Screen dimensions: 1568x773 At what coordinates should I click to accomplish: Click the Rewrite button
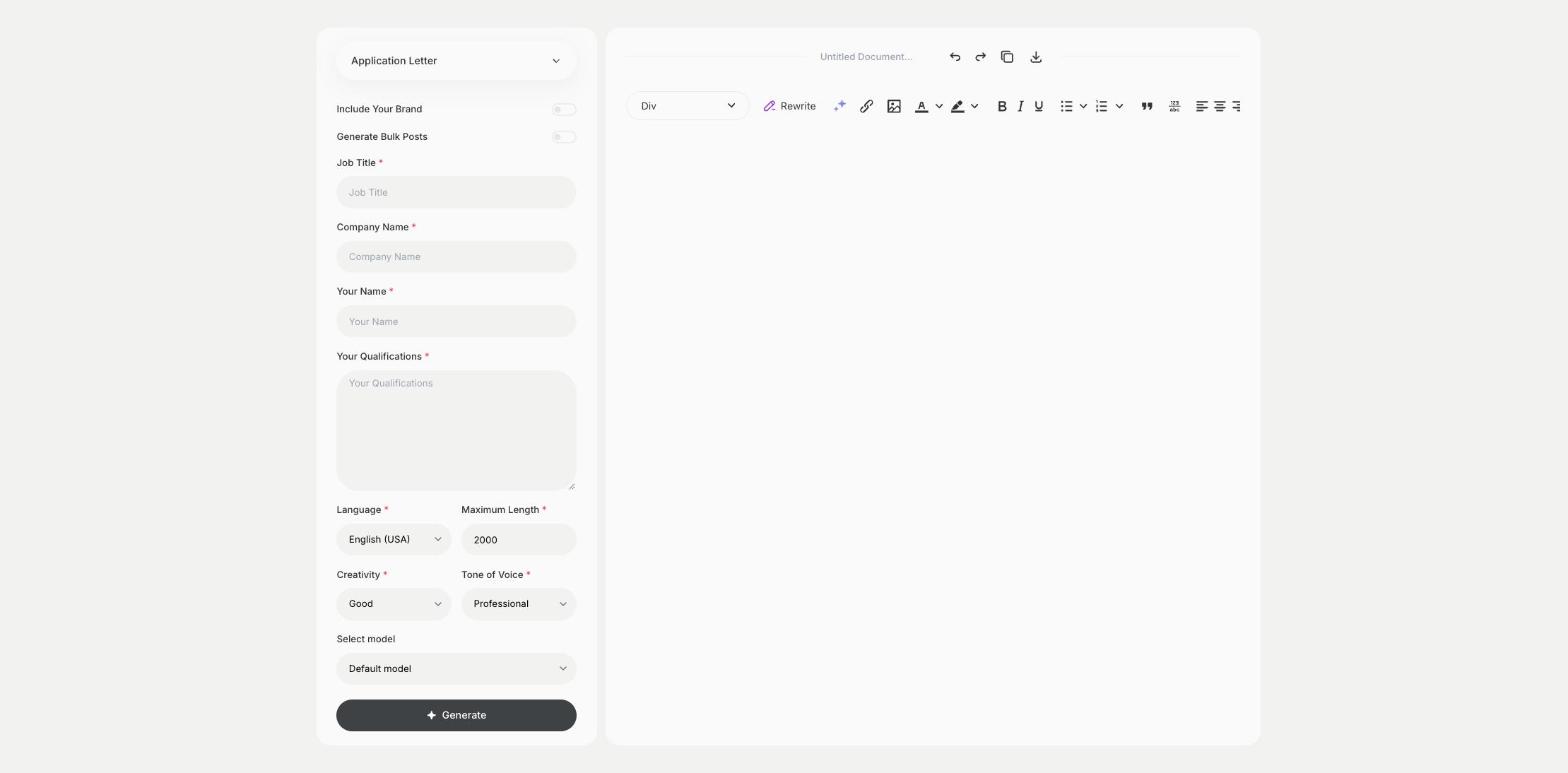point(790,106)
